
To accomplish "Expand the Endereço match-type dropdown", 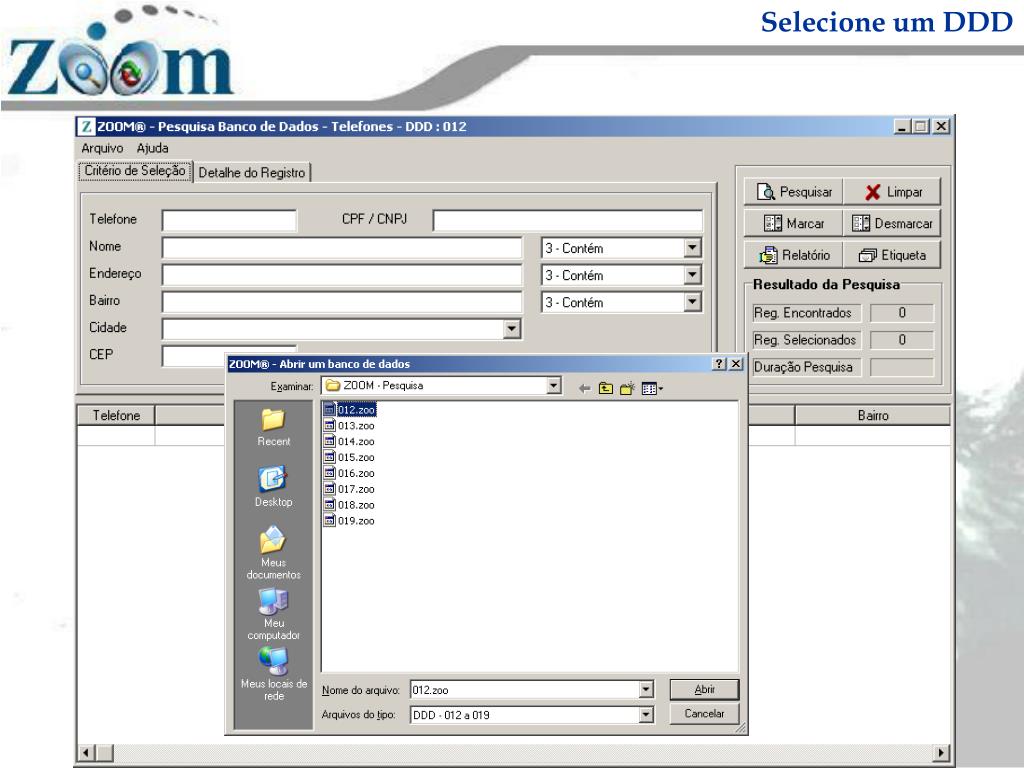I will (x=692, y=275).
